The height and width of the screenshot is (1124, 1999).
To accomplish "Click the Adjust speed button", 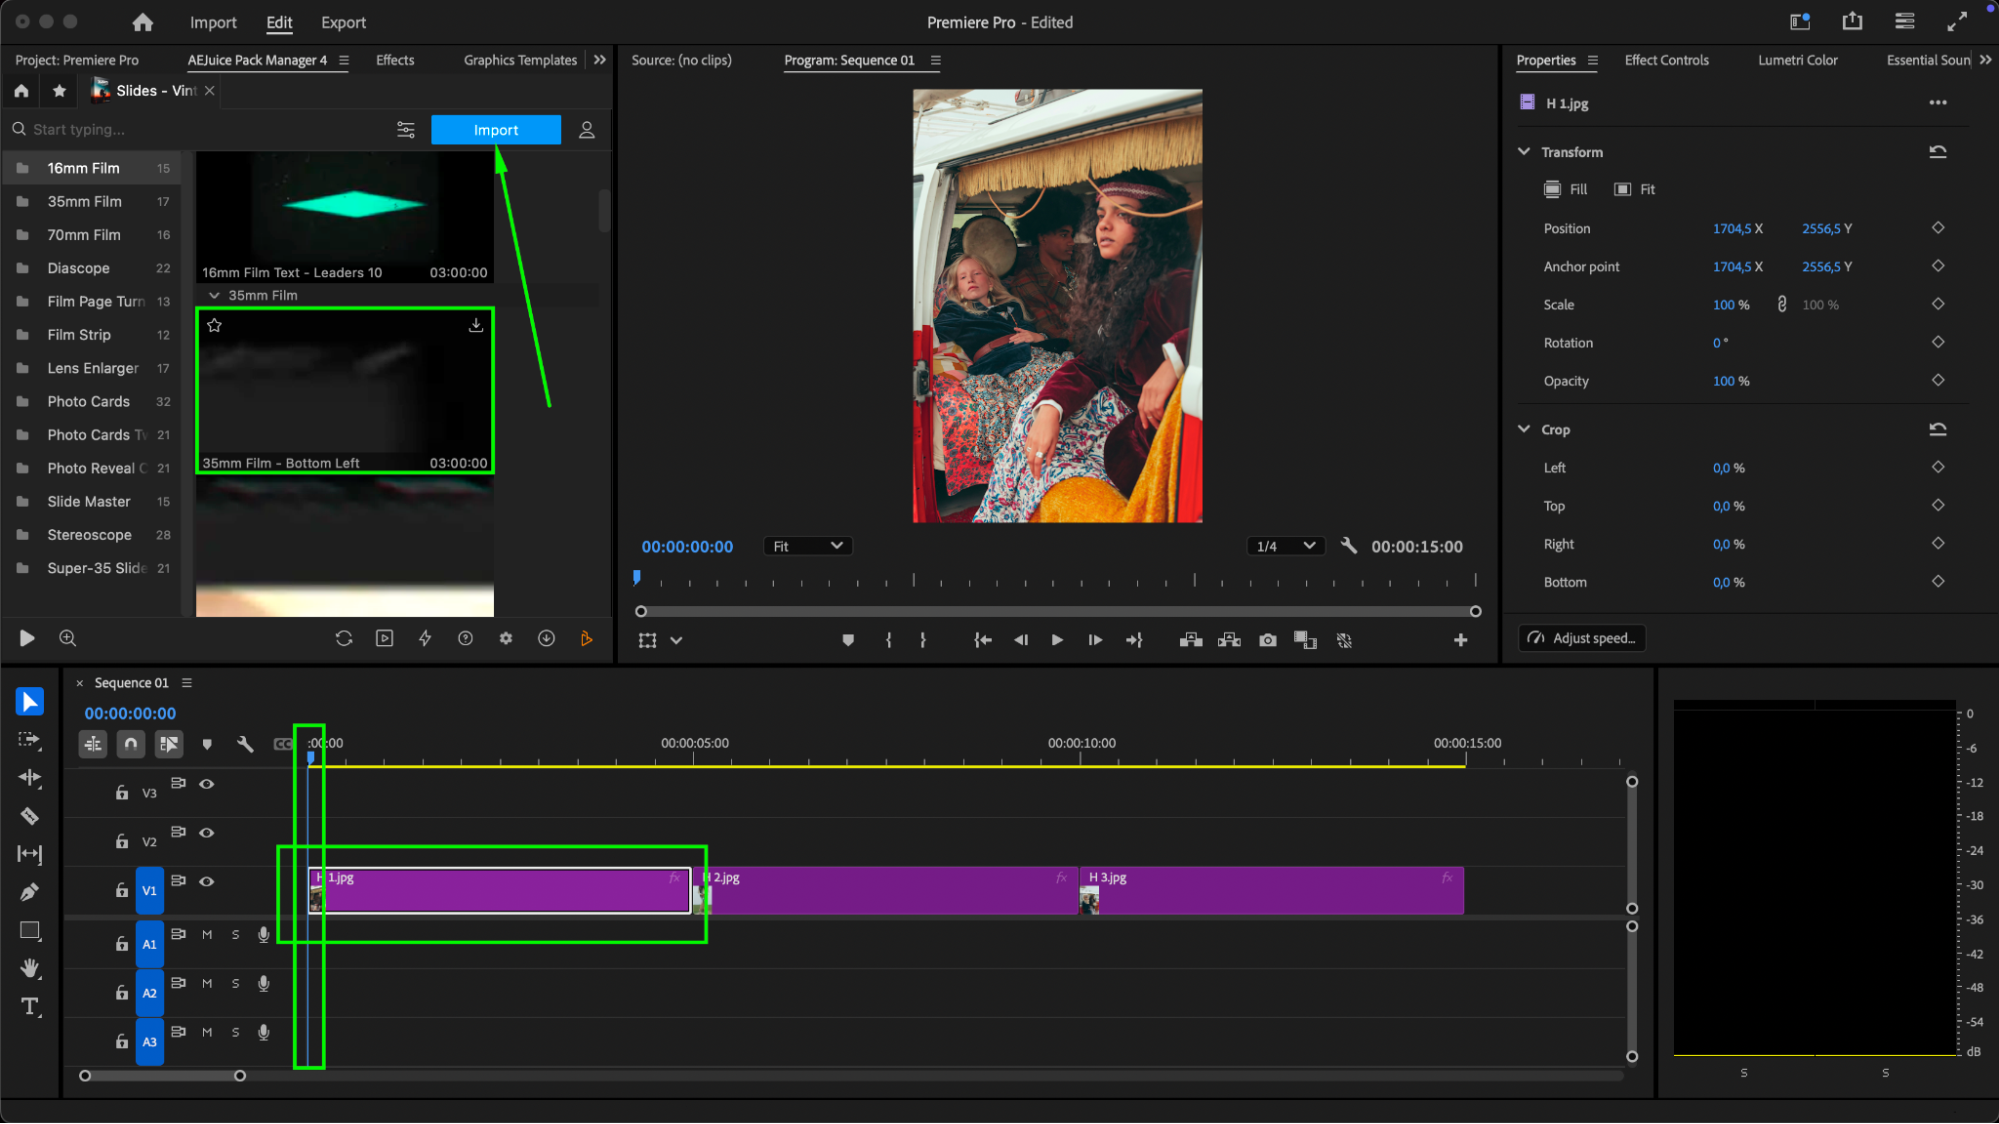I will click(x=1582, y=638).
